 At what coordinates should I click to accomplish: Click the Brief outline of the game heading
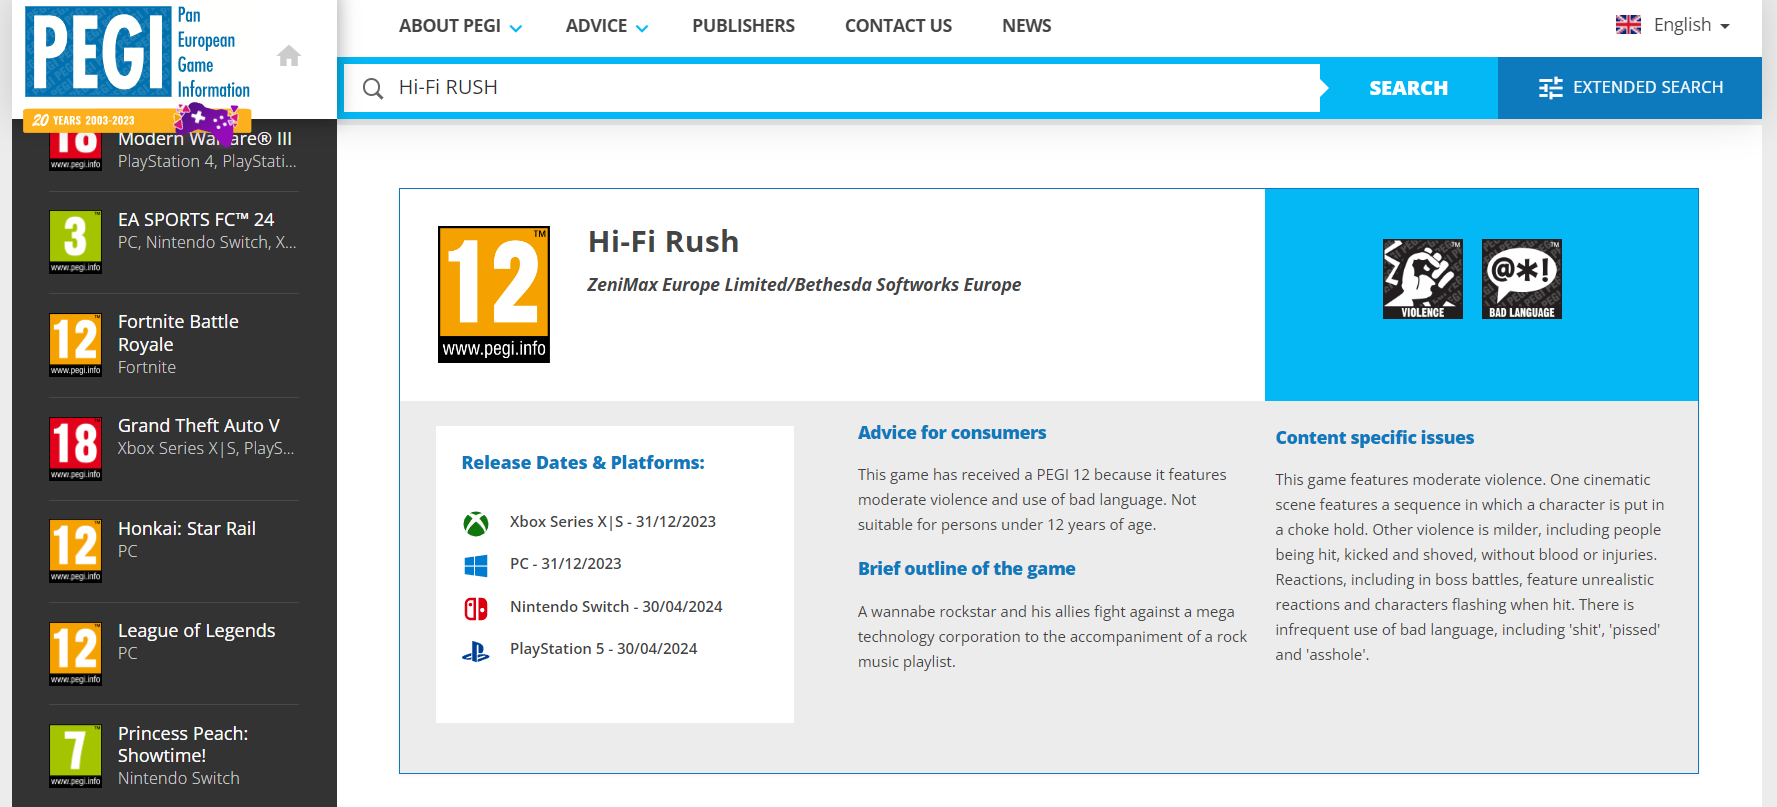967,569
